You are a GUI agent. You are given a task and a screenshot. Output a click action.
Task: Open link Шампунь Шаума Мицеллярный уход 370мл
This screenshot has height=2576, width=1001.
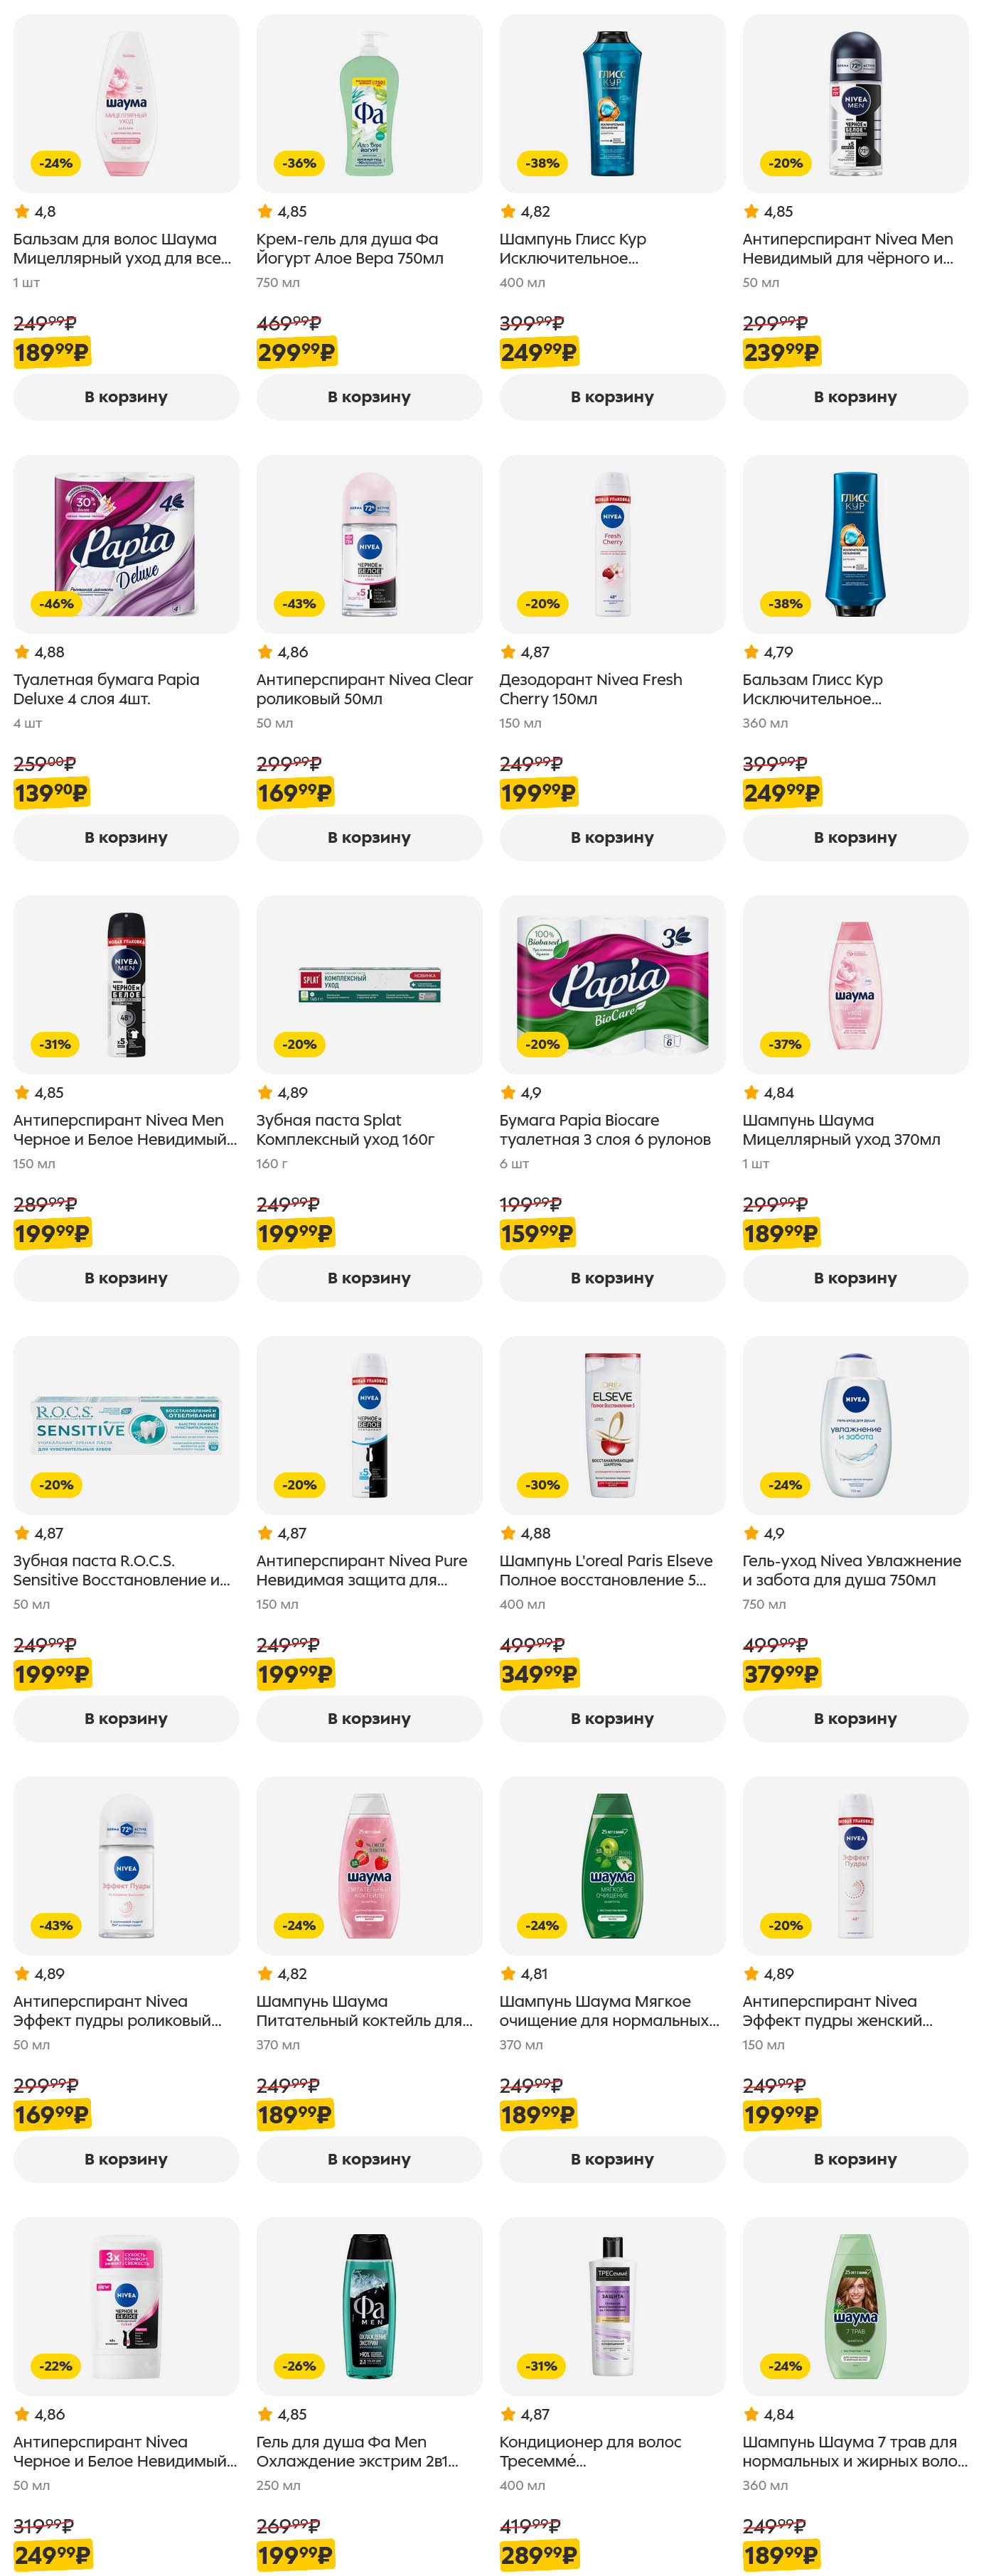coord(840,1130)
